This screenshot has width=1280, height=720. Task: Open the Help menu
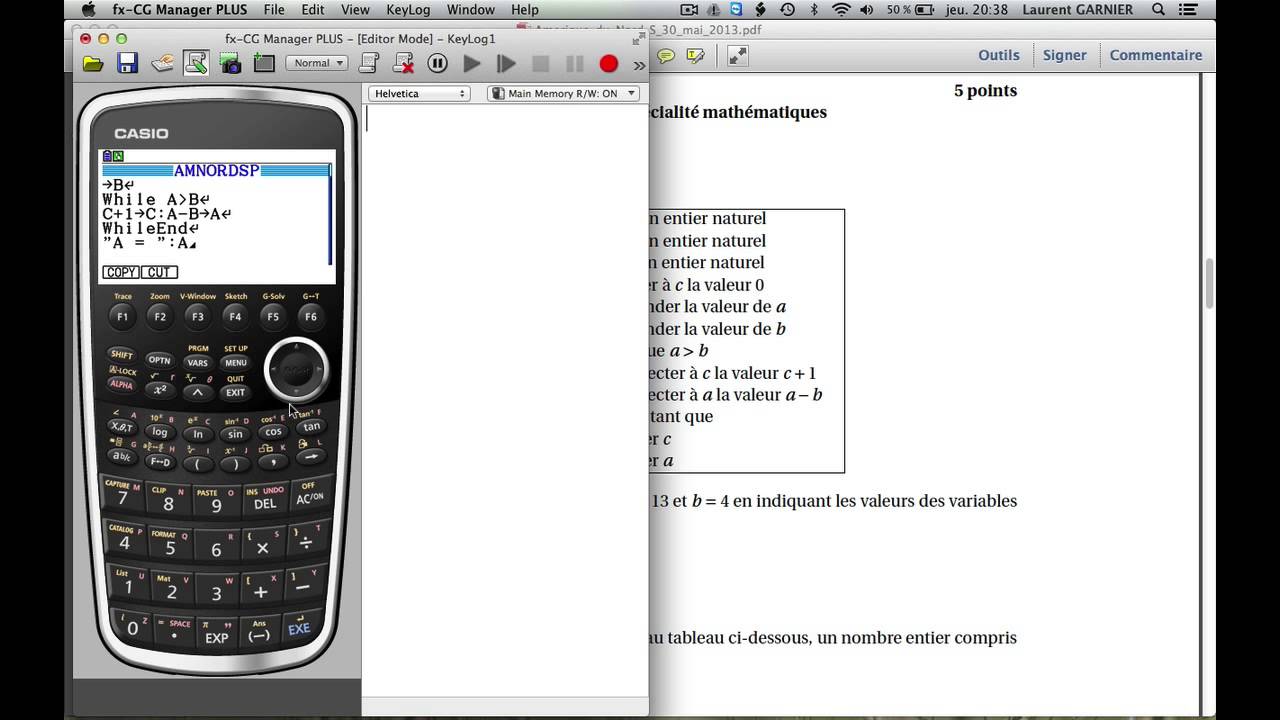click(525, 10)
